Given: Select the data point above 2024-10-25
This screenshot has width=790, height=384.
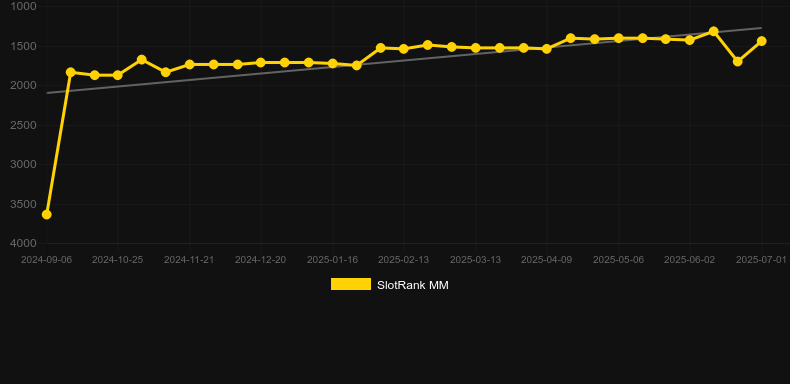Looking at the screenshot, I should [x=118, y=75].
